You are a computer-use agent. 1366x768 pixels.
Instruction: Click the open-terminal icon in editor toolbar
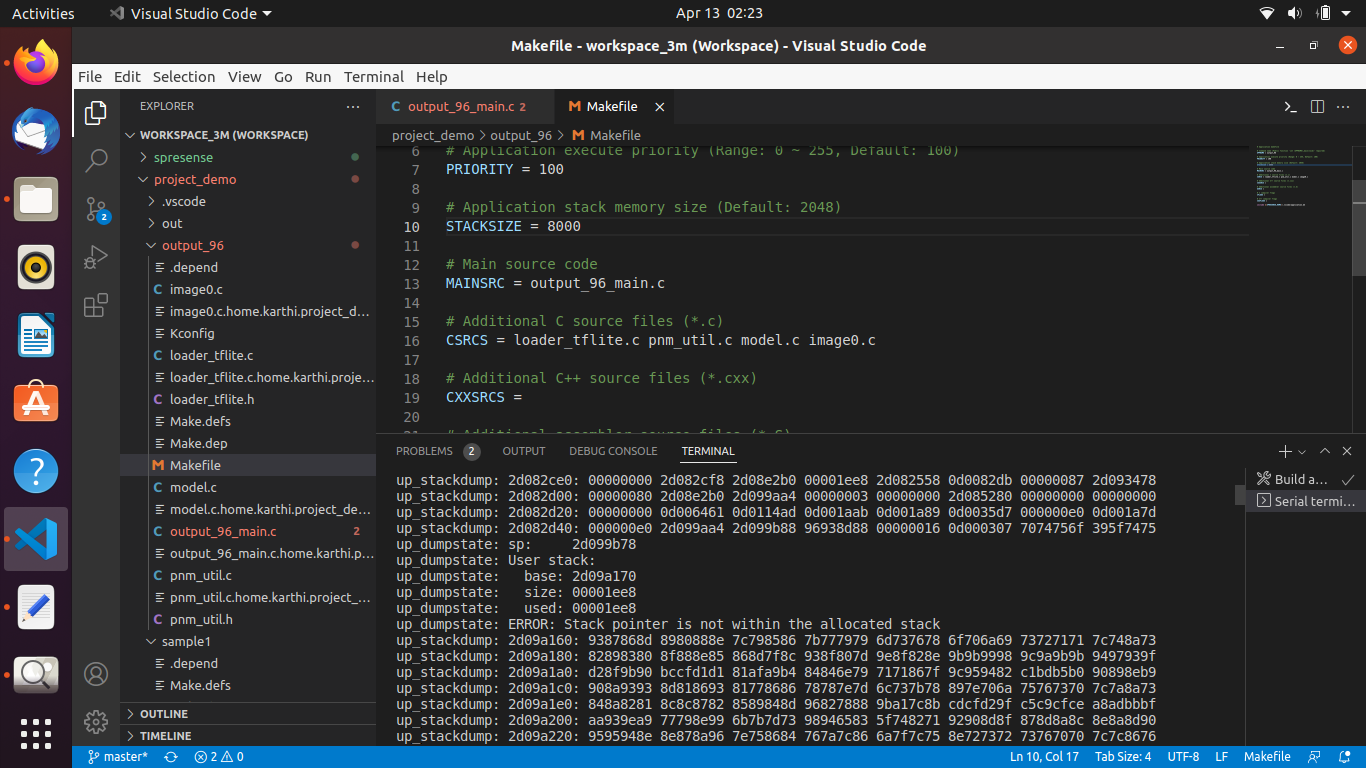[x=1291, y=106]
